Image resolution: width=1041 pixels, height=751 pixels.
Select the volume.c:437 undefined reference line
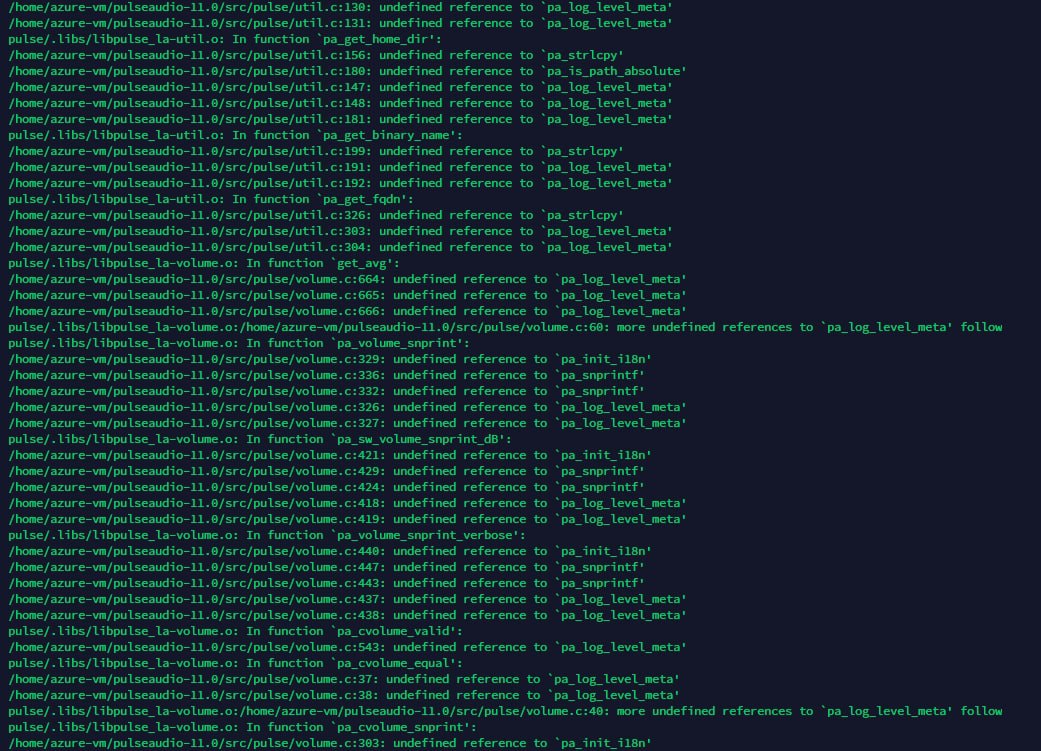[x=347, y=598]
